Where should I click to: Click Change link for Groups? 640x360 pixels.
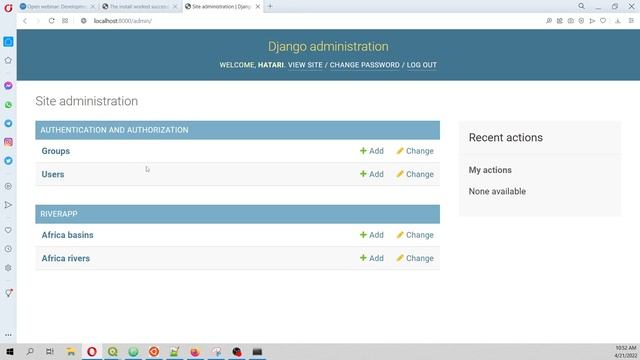(415, 151)
